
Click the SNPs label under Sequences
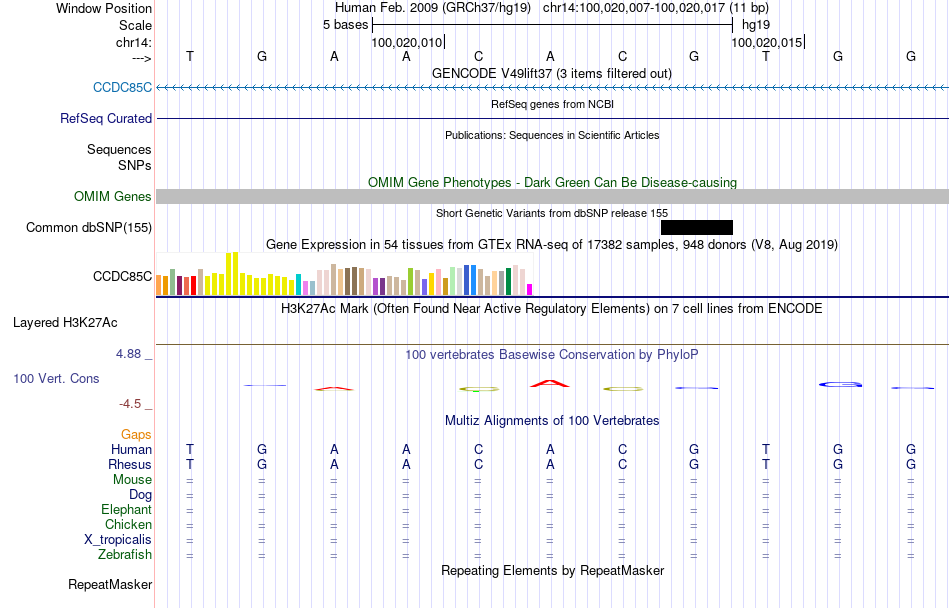[135, 165]
